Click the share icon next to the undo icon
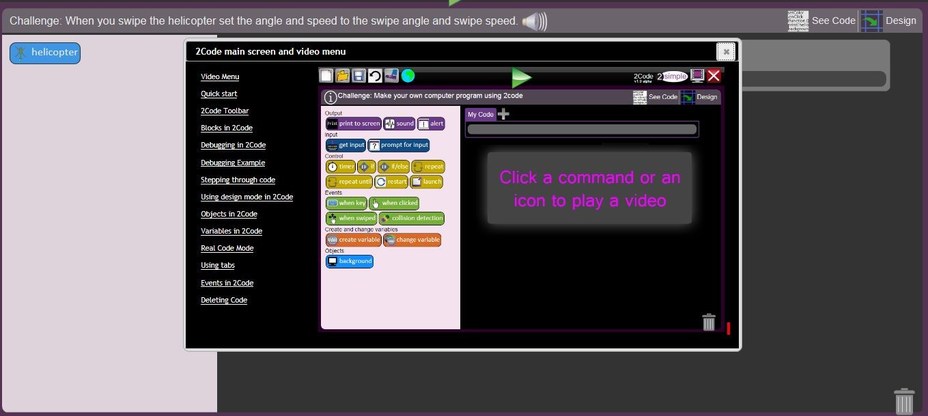Image resolution: width=928 pixels, height=416 pixels. (x=391, y=76)
